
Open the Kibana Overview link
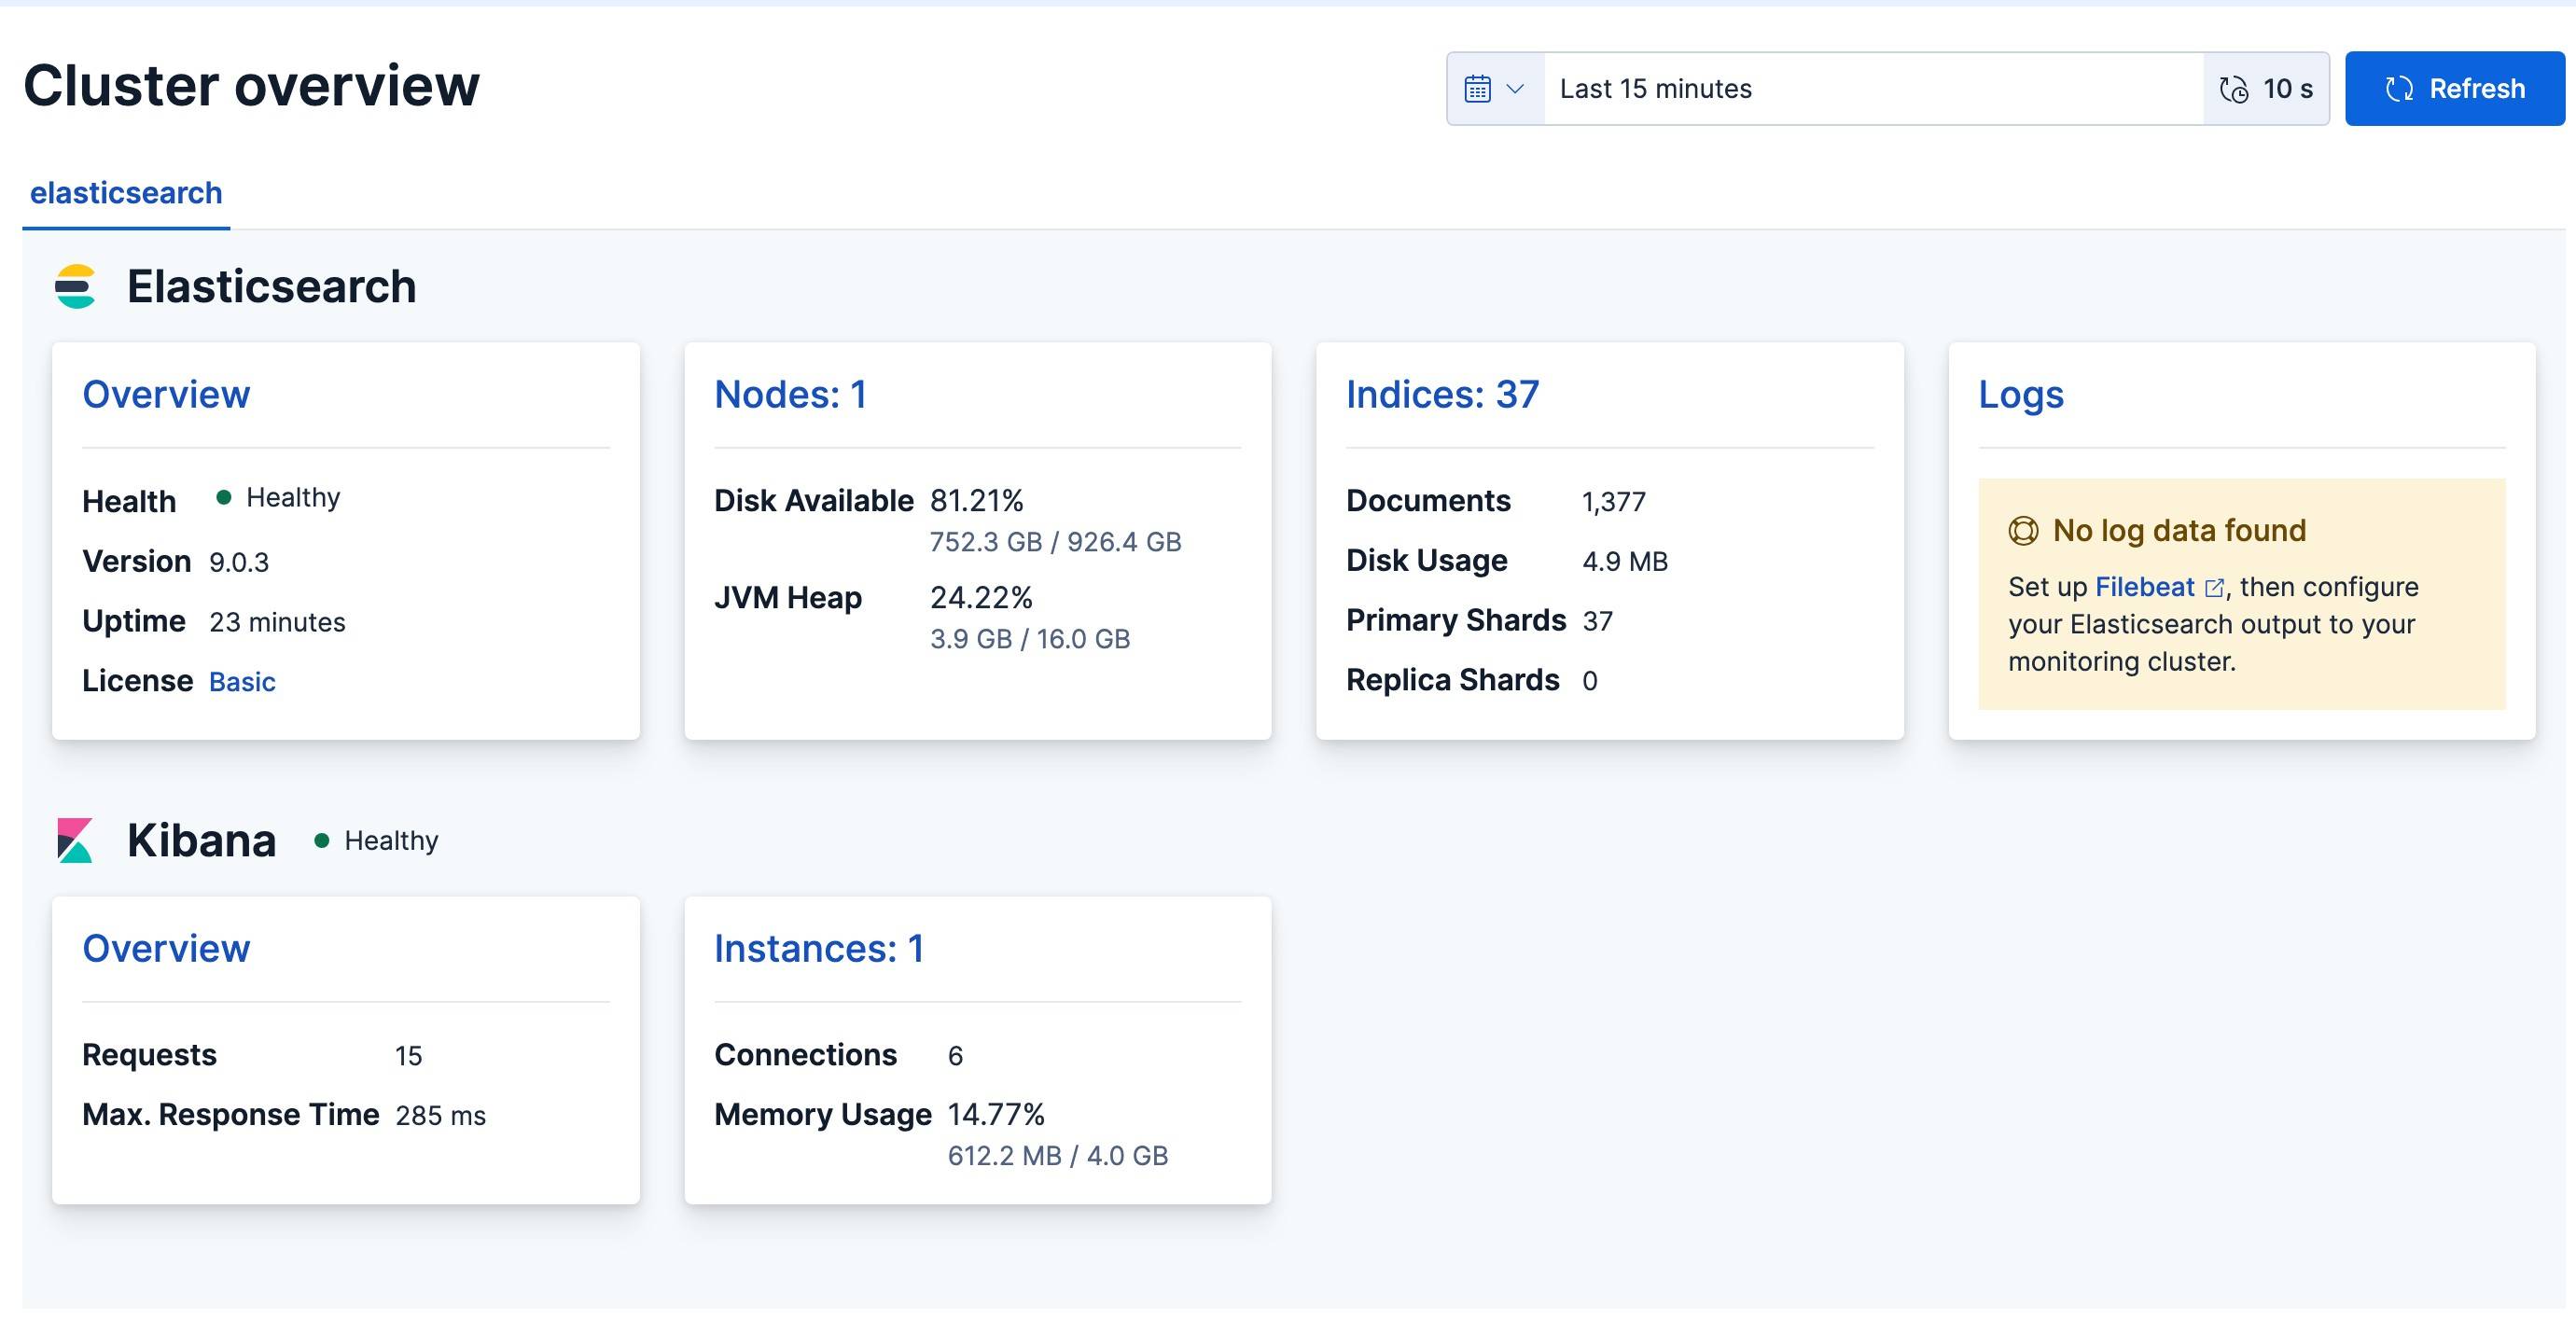tap(166, 949)
